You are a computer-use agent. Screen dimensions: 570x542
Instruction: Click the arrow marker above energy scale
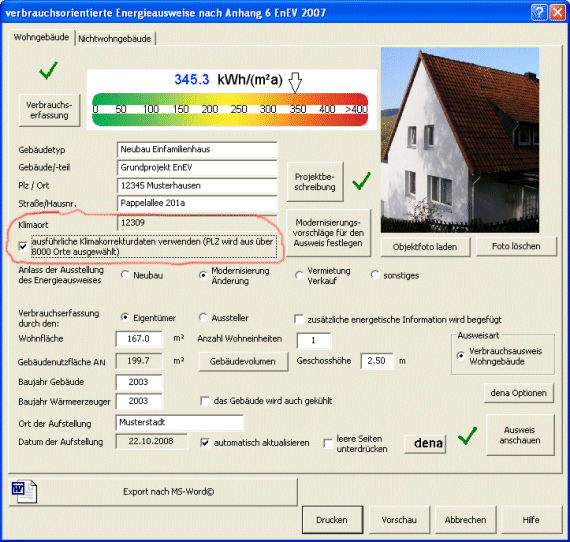(x=295, y=82)
